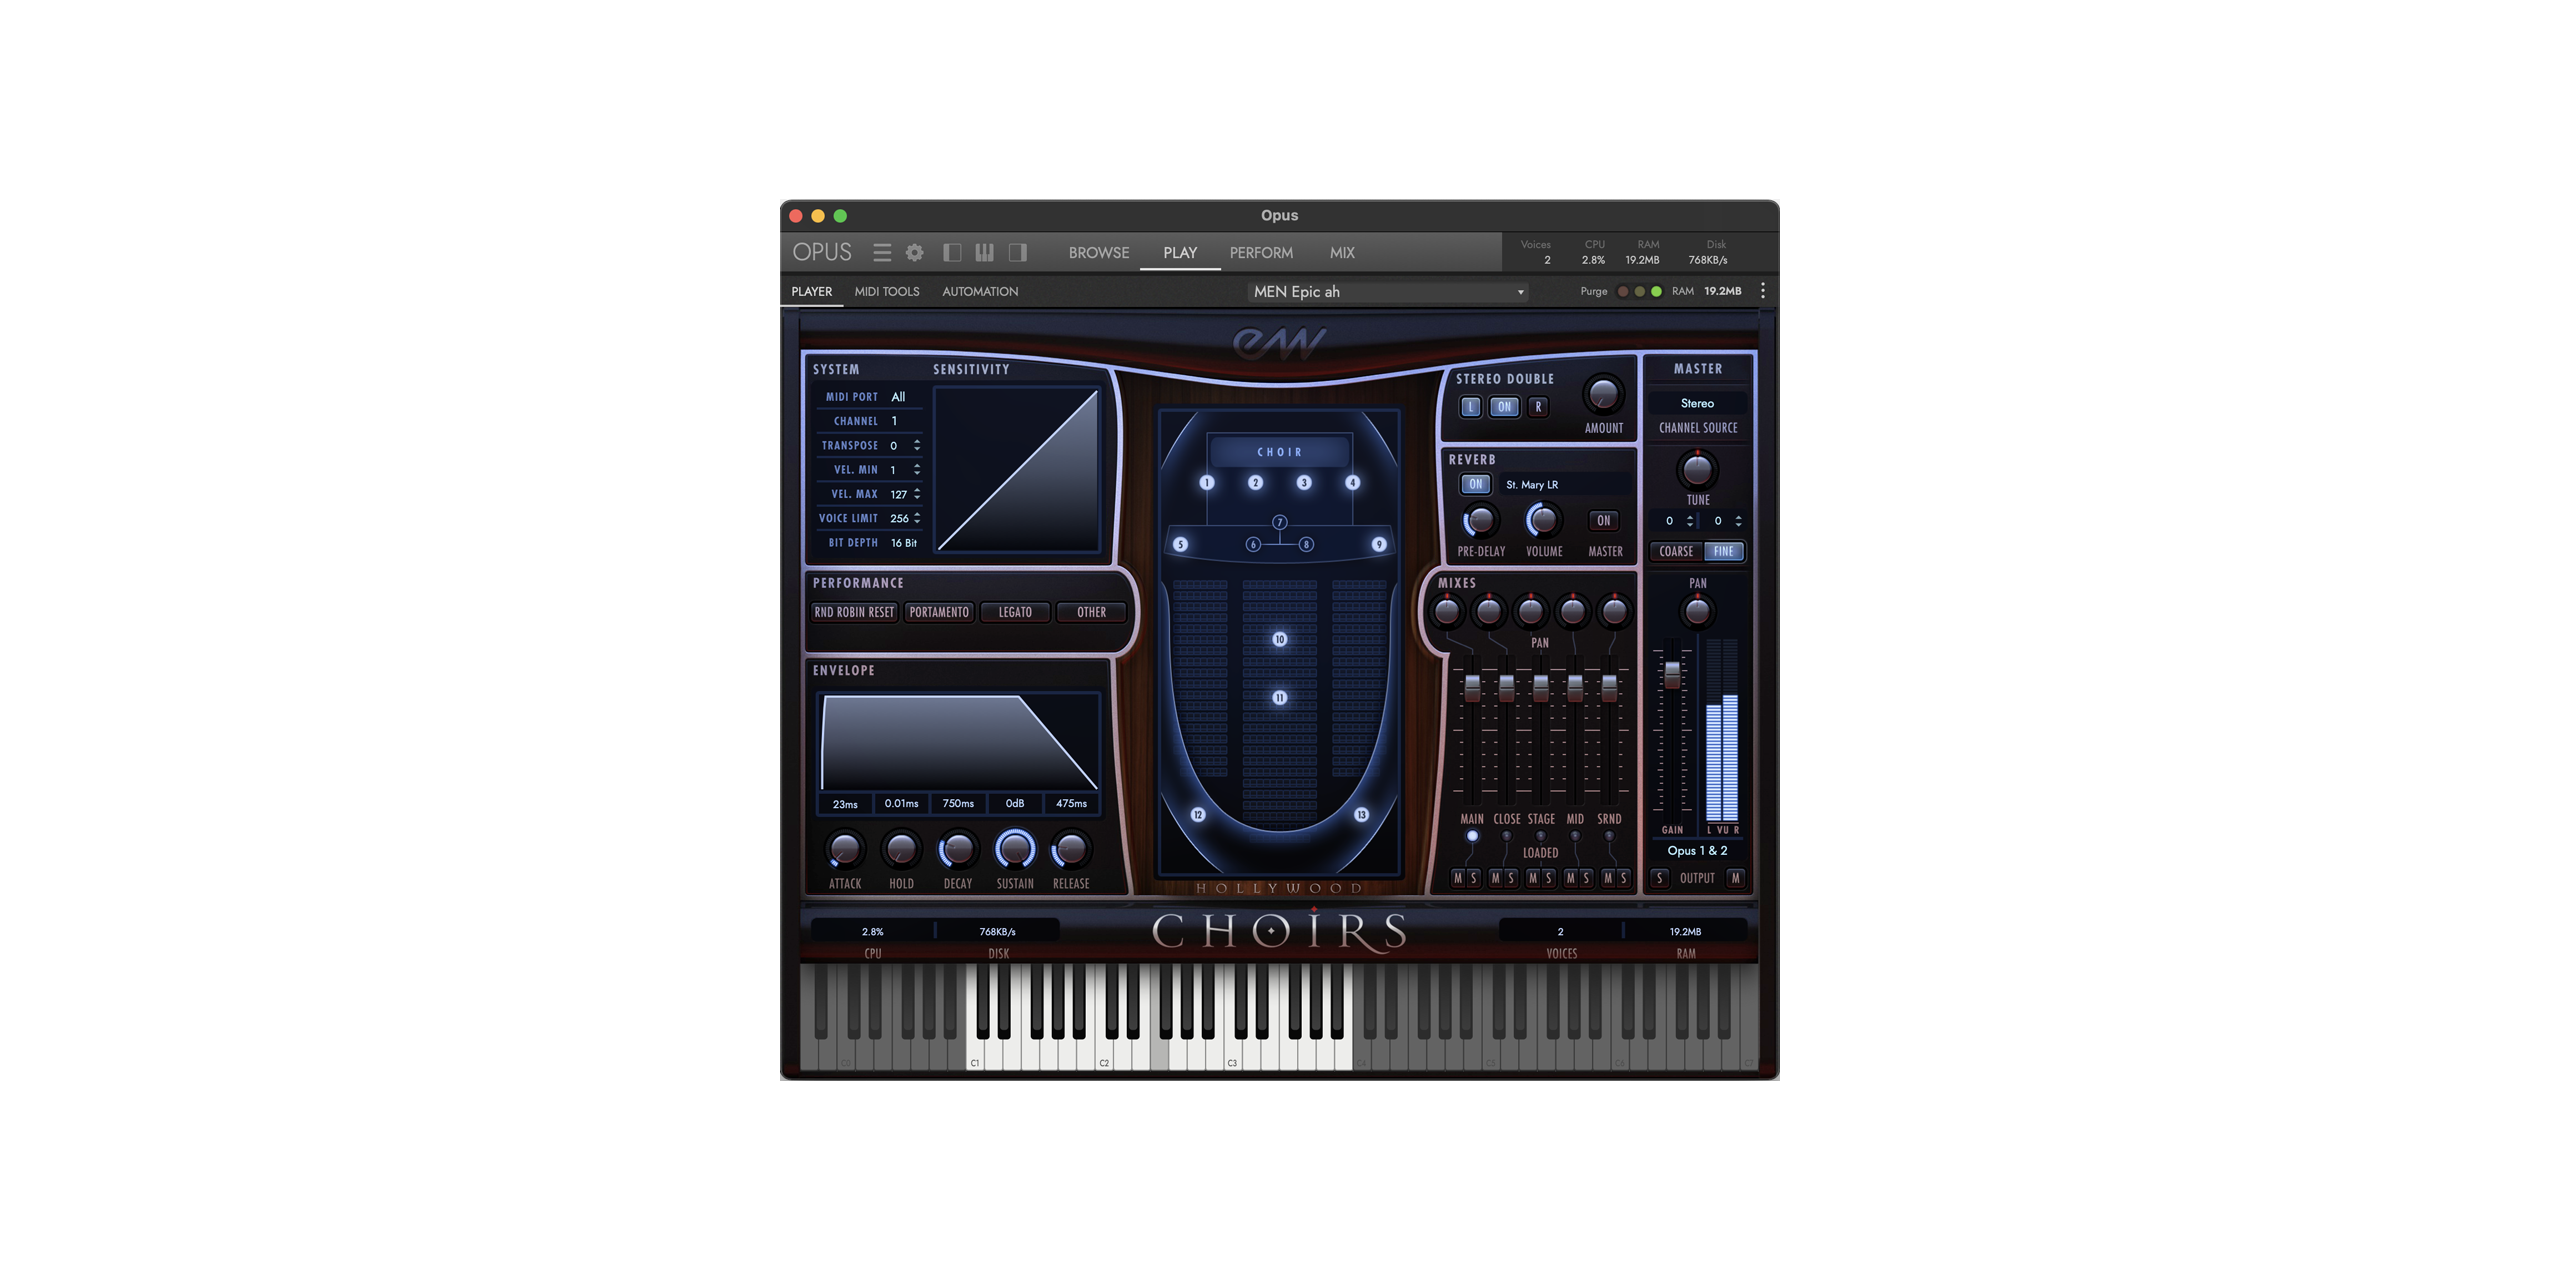Toggle the right sidebar panel icon

tap(1018, 253)
